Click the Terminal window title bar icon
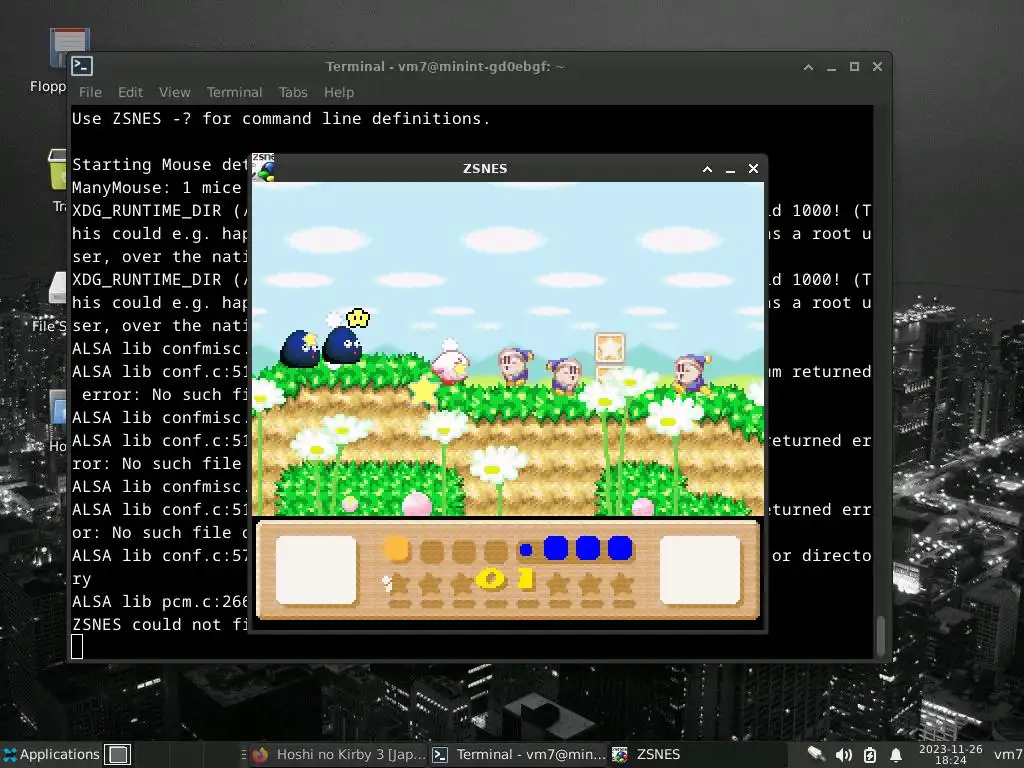The width and height of the screenshot is (1024, 768). [82, 66]
